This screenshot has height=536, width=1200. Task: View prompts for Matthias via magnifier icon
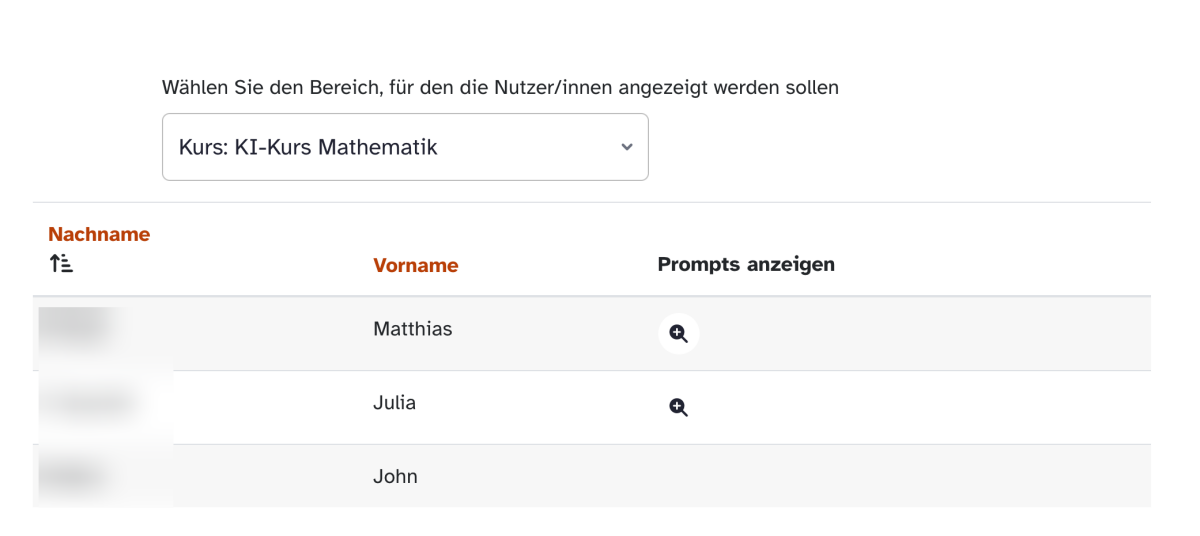(x=678, y=334)
